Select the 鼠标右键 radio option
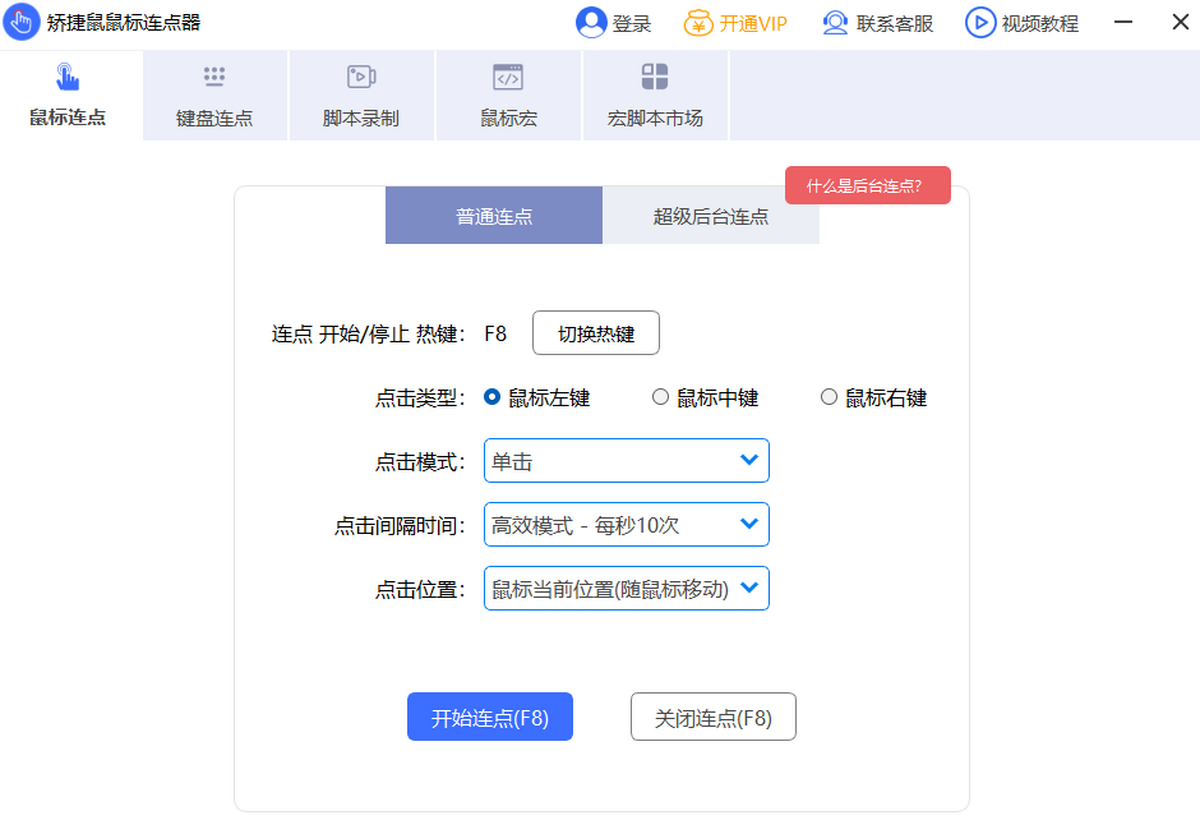The height and width of the screenshot is (820, 1200). pyautogui.click(x=874, y=398)
